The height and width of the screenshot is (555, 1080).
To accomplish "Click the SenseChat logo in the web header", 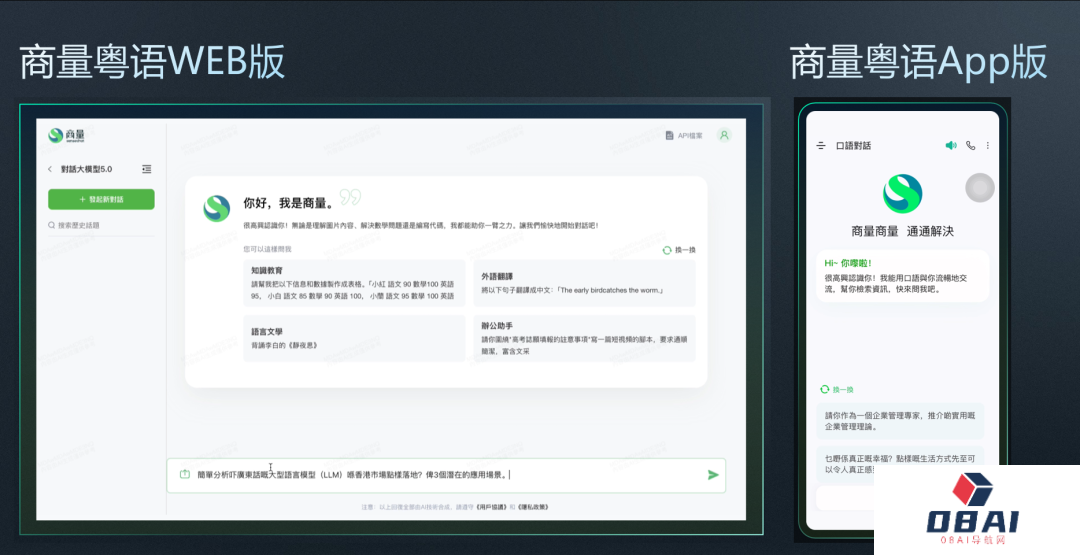I will tap(68, 135).
